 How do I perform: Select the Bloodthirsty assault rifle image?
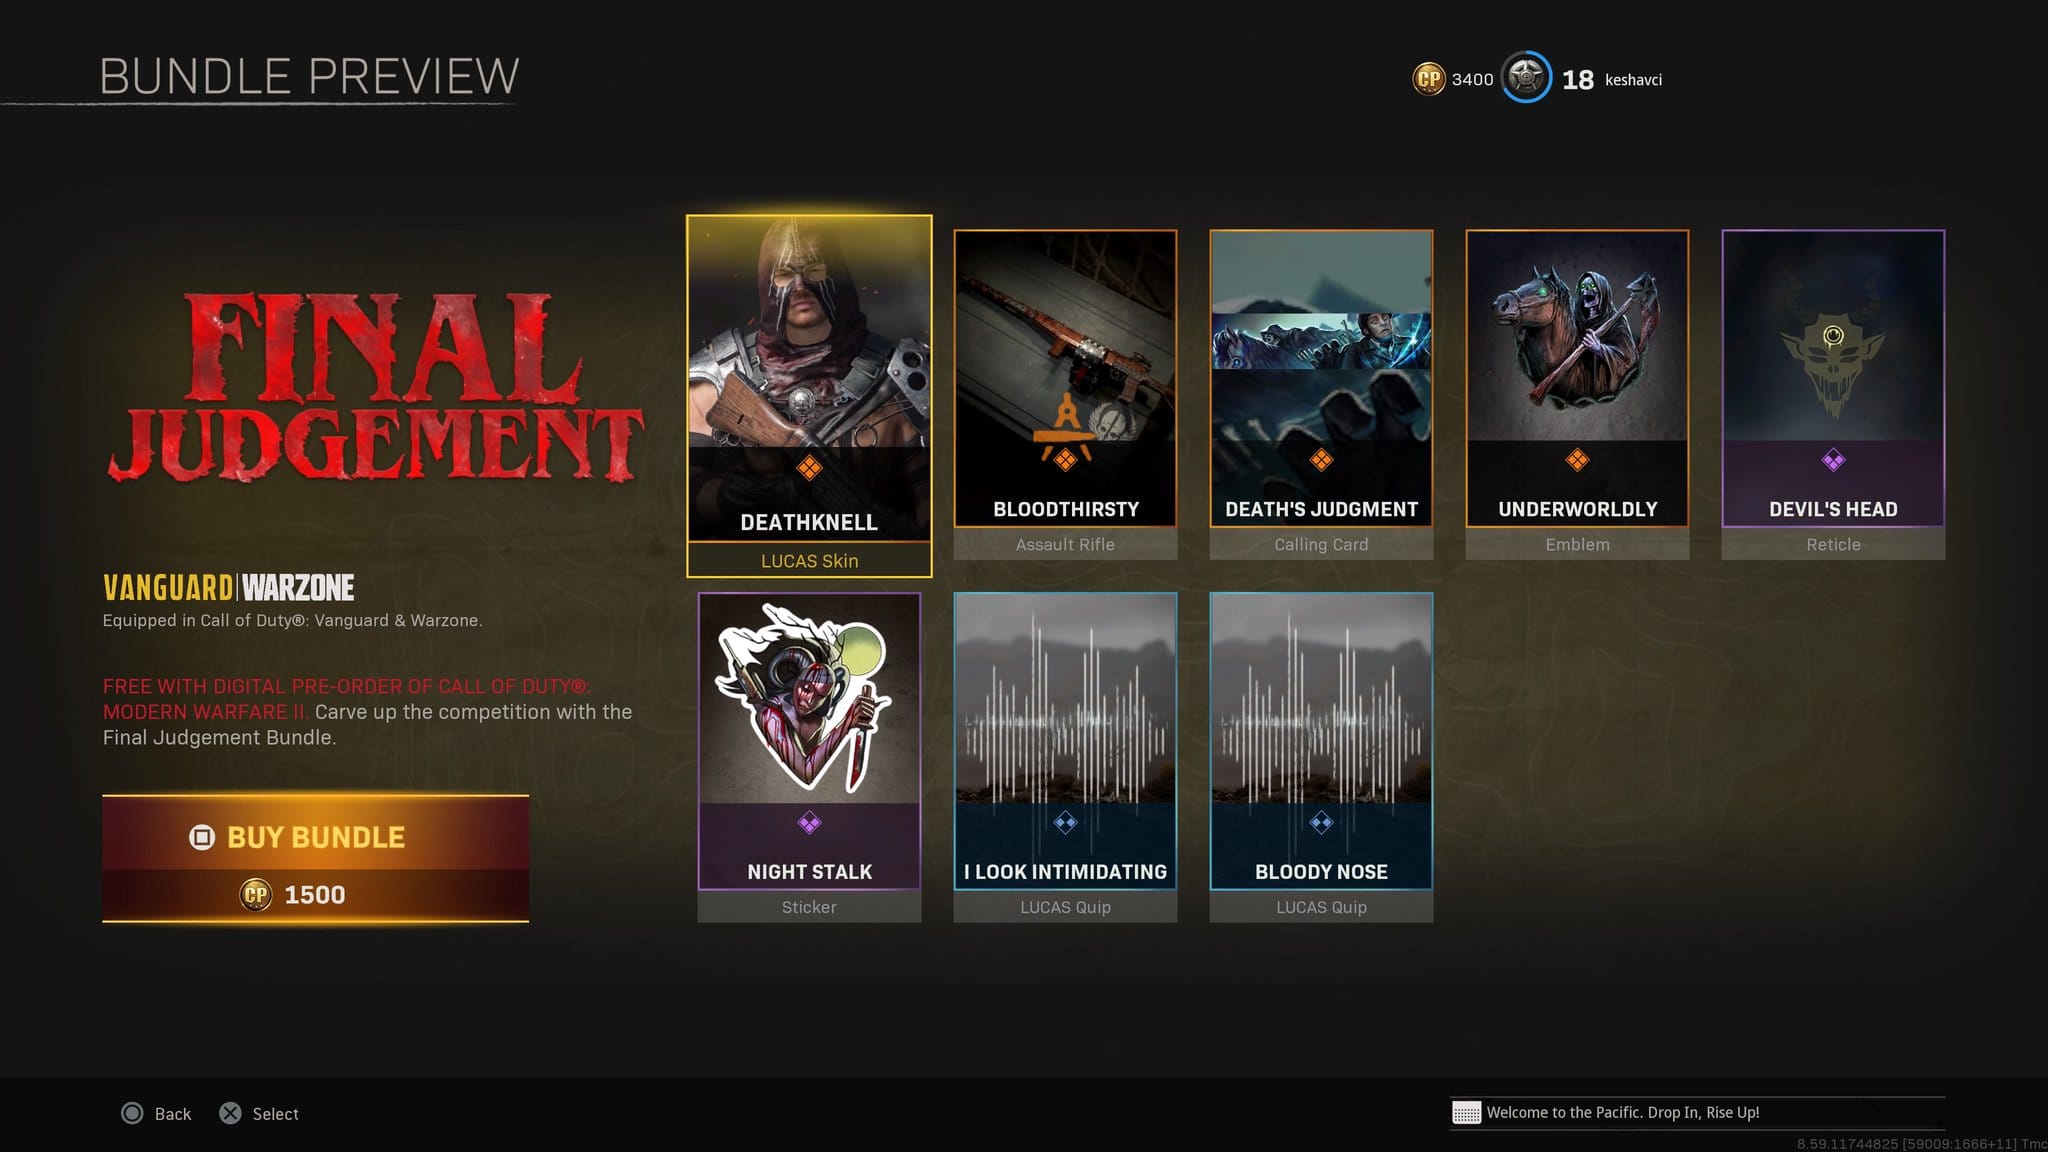point(1065,335)
